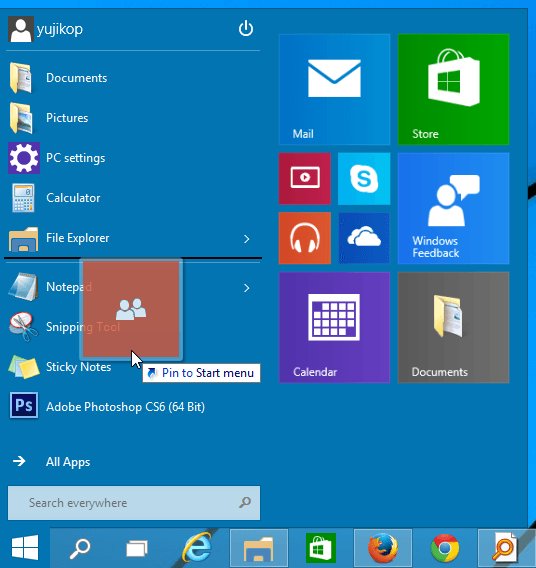Expand the File Explorer jump list arrow
This screenshot has height=568, width=536.
tap(247, 239)
